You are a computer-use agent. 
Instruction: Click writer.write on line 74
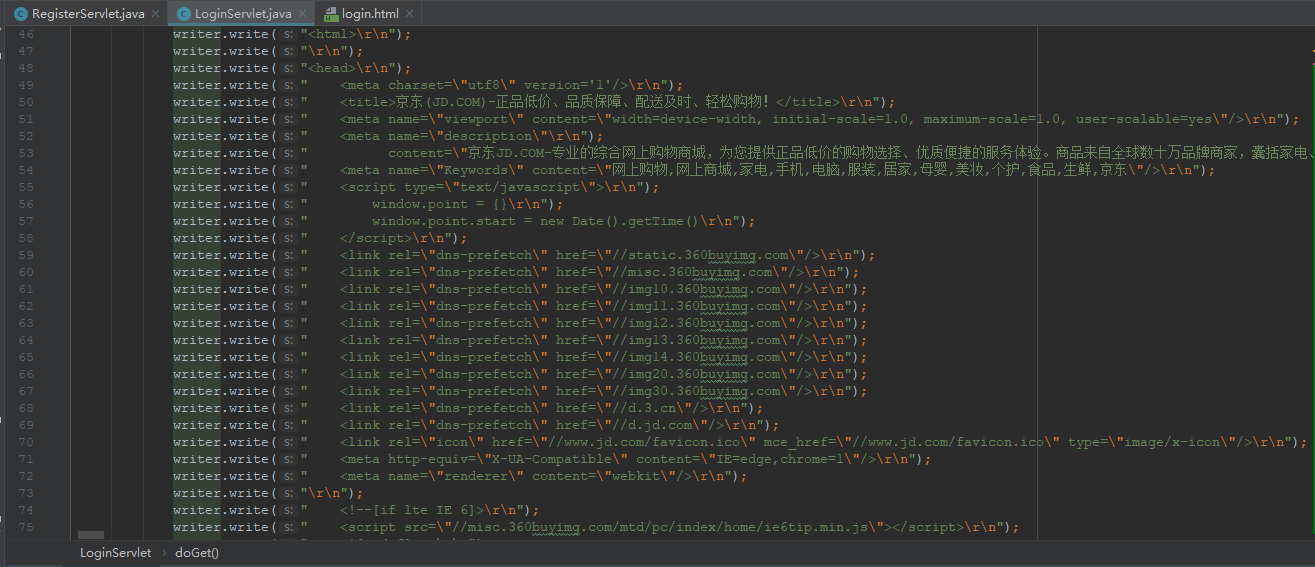coord(220,510)
